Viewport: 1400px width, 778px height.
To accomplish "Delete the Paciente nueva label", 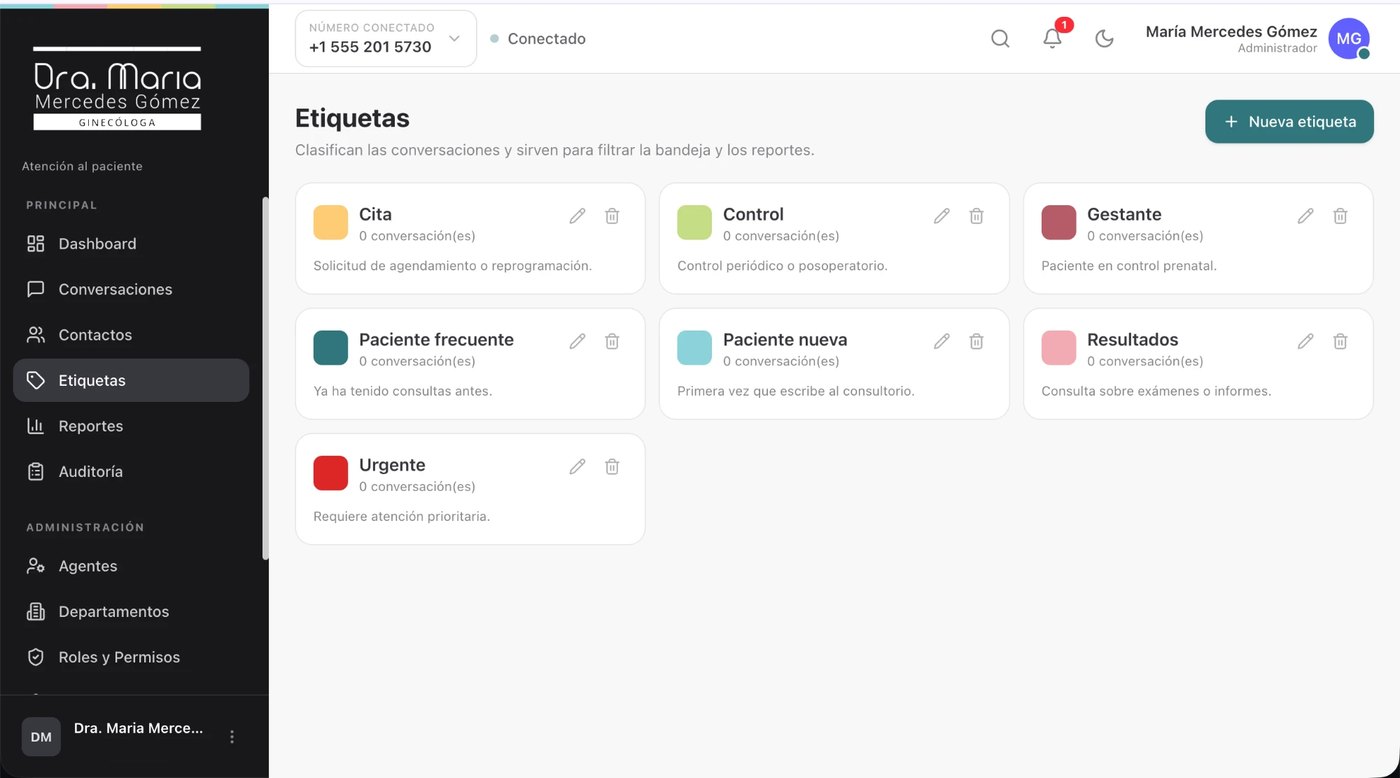I will pyautogui.click(x=976, y=341).
